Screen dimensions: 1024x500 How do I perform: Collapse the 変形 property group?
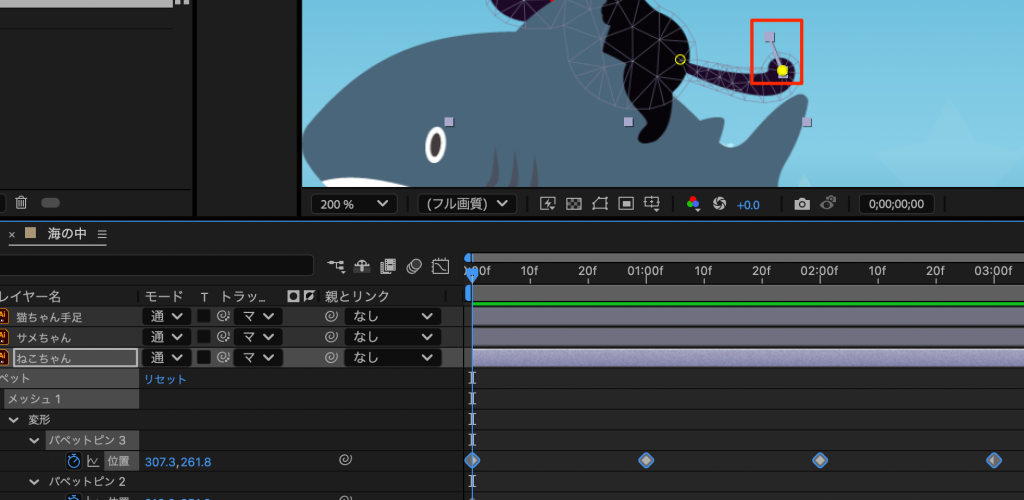[14, 420]
